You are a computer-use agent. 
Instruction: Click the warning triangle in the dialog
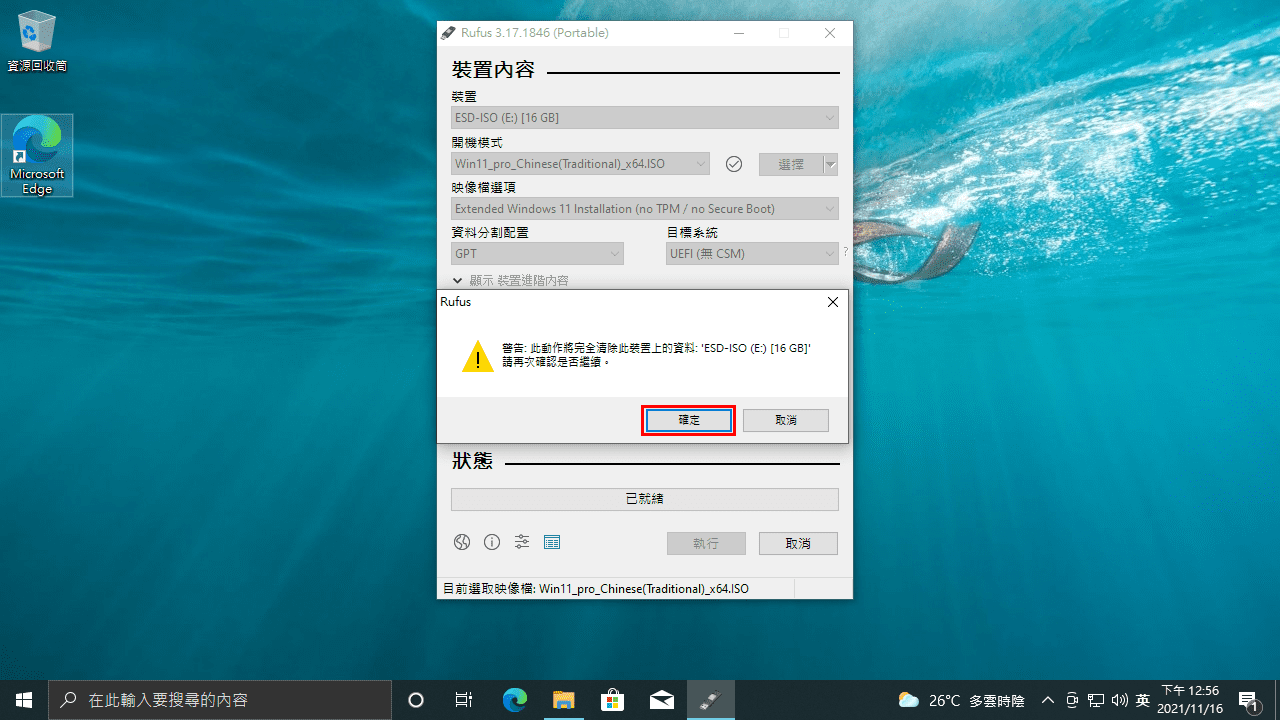[x=477, y=356]
